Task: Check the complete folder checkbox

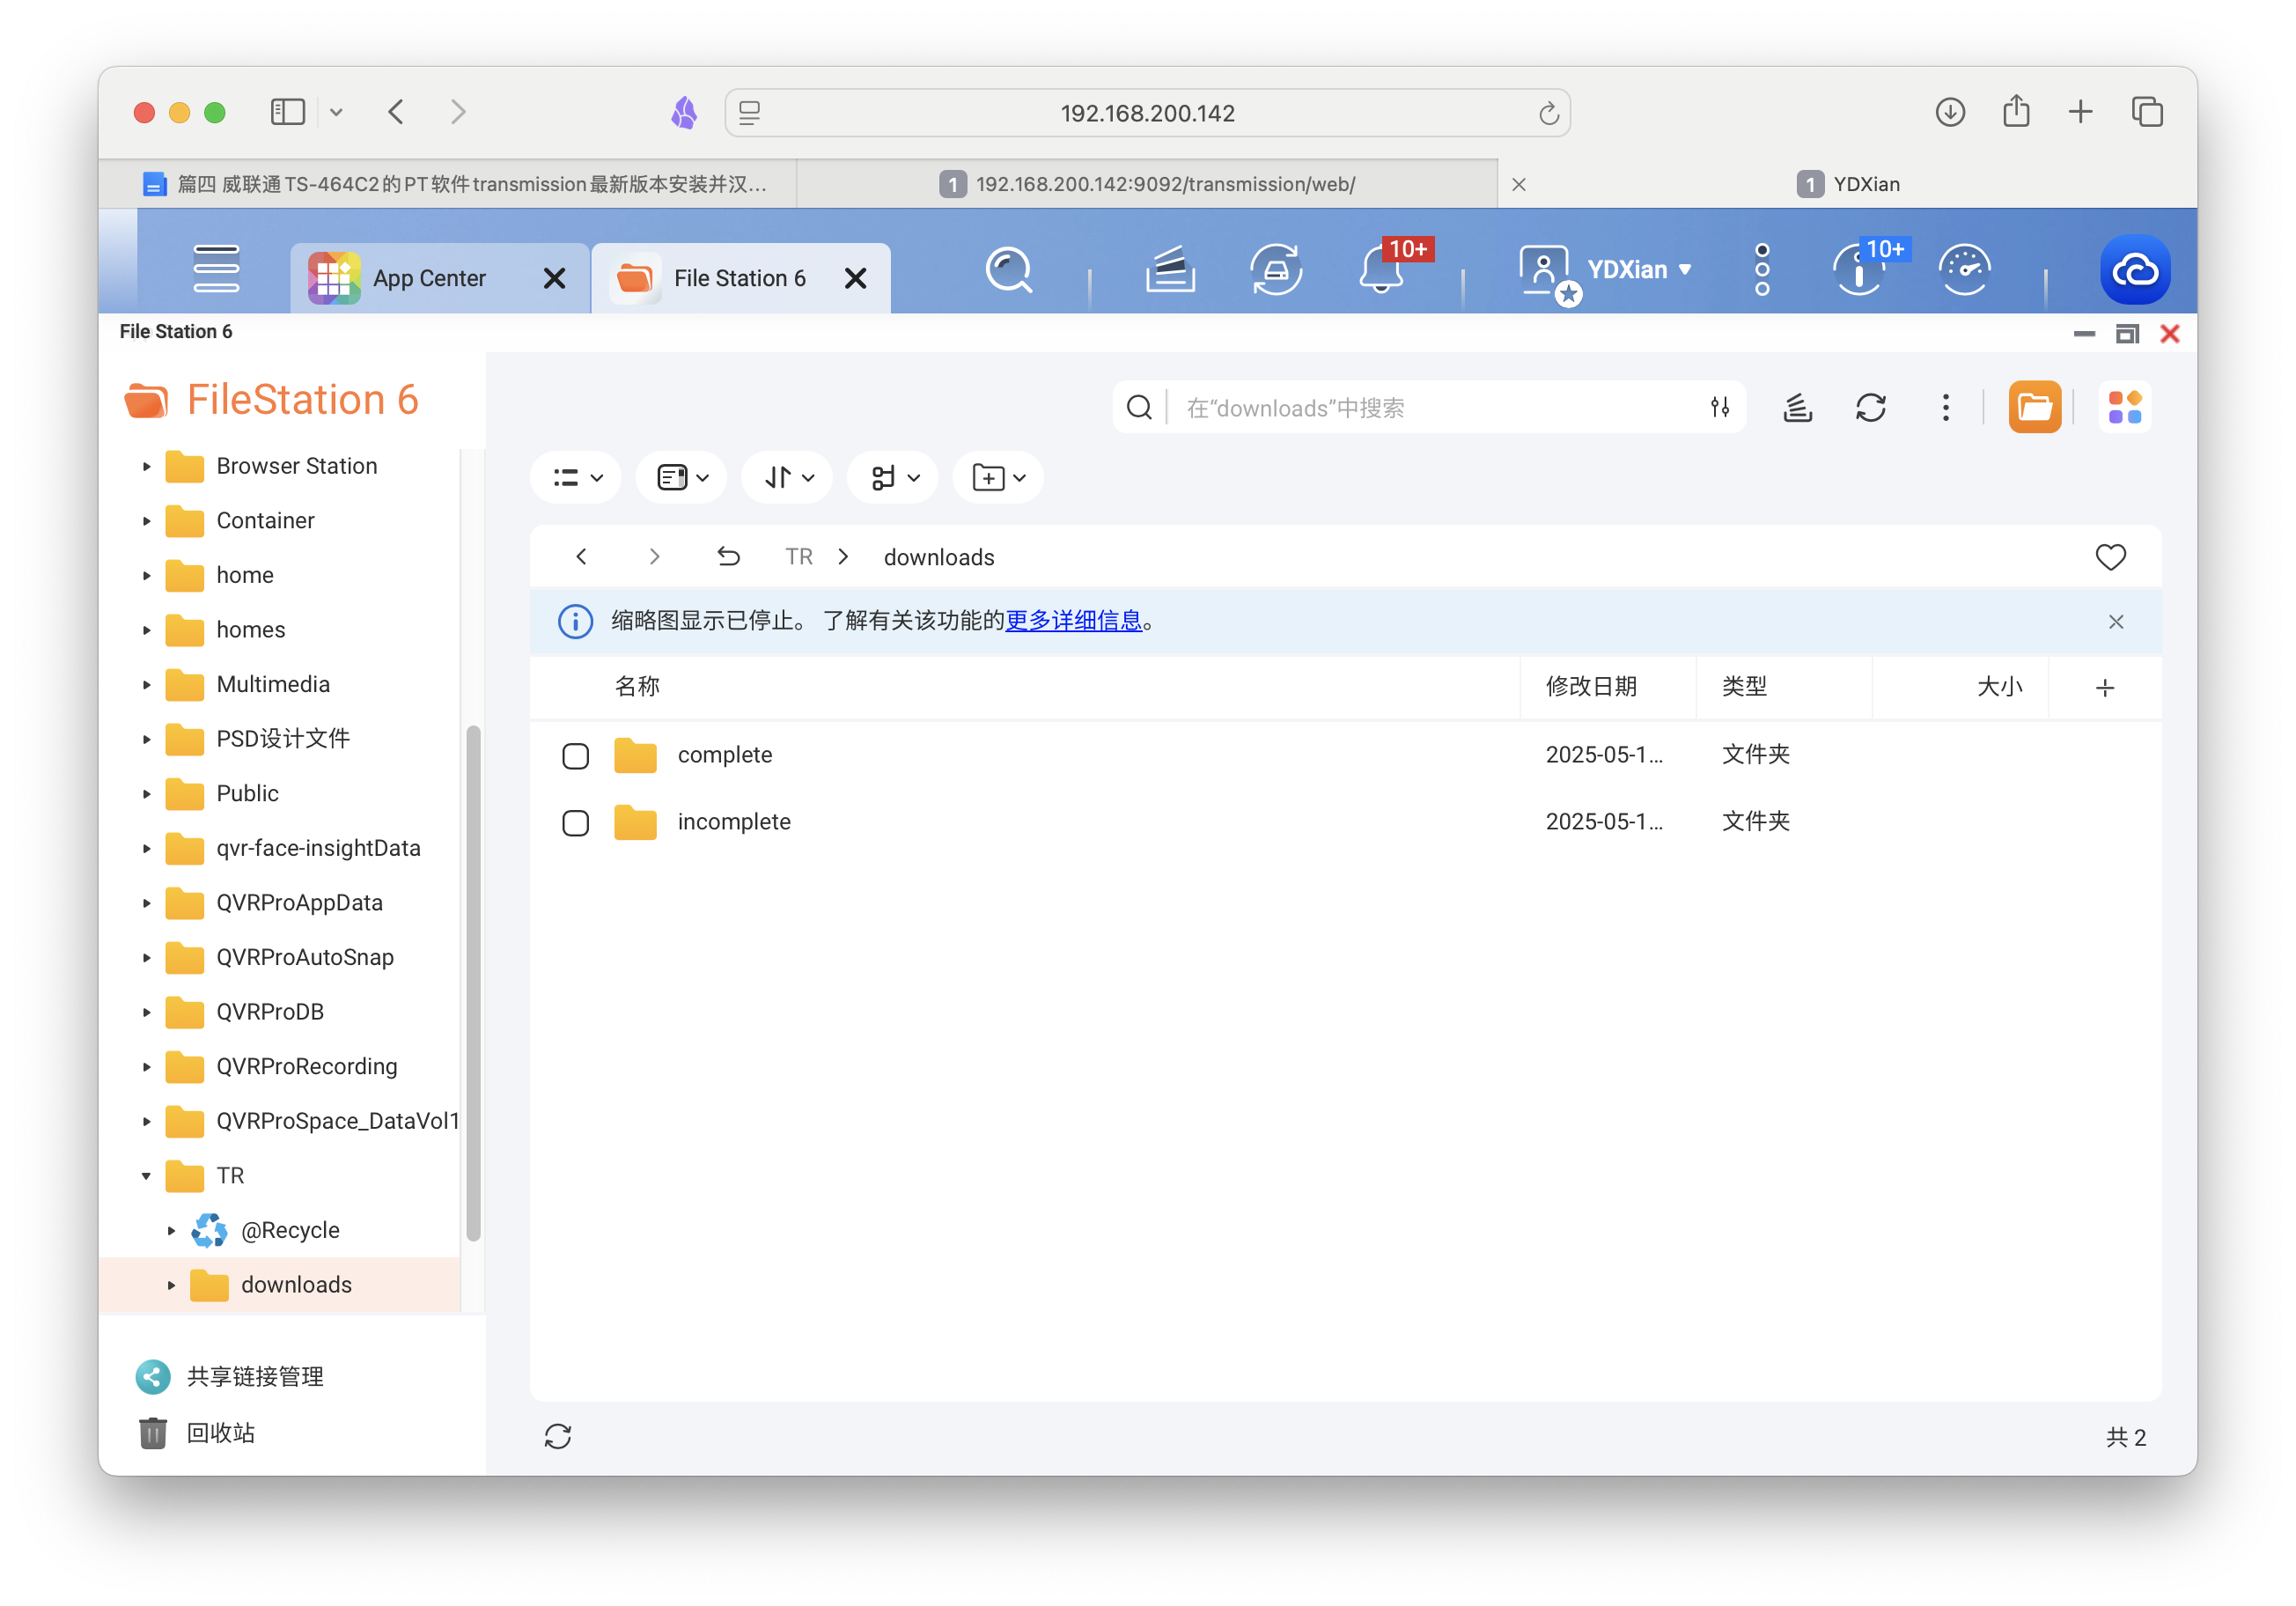Action: (x=576, y=756)
